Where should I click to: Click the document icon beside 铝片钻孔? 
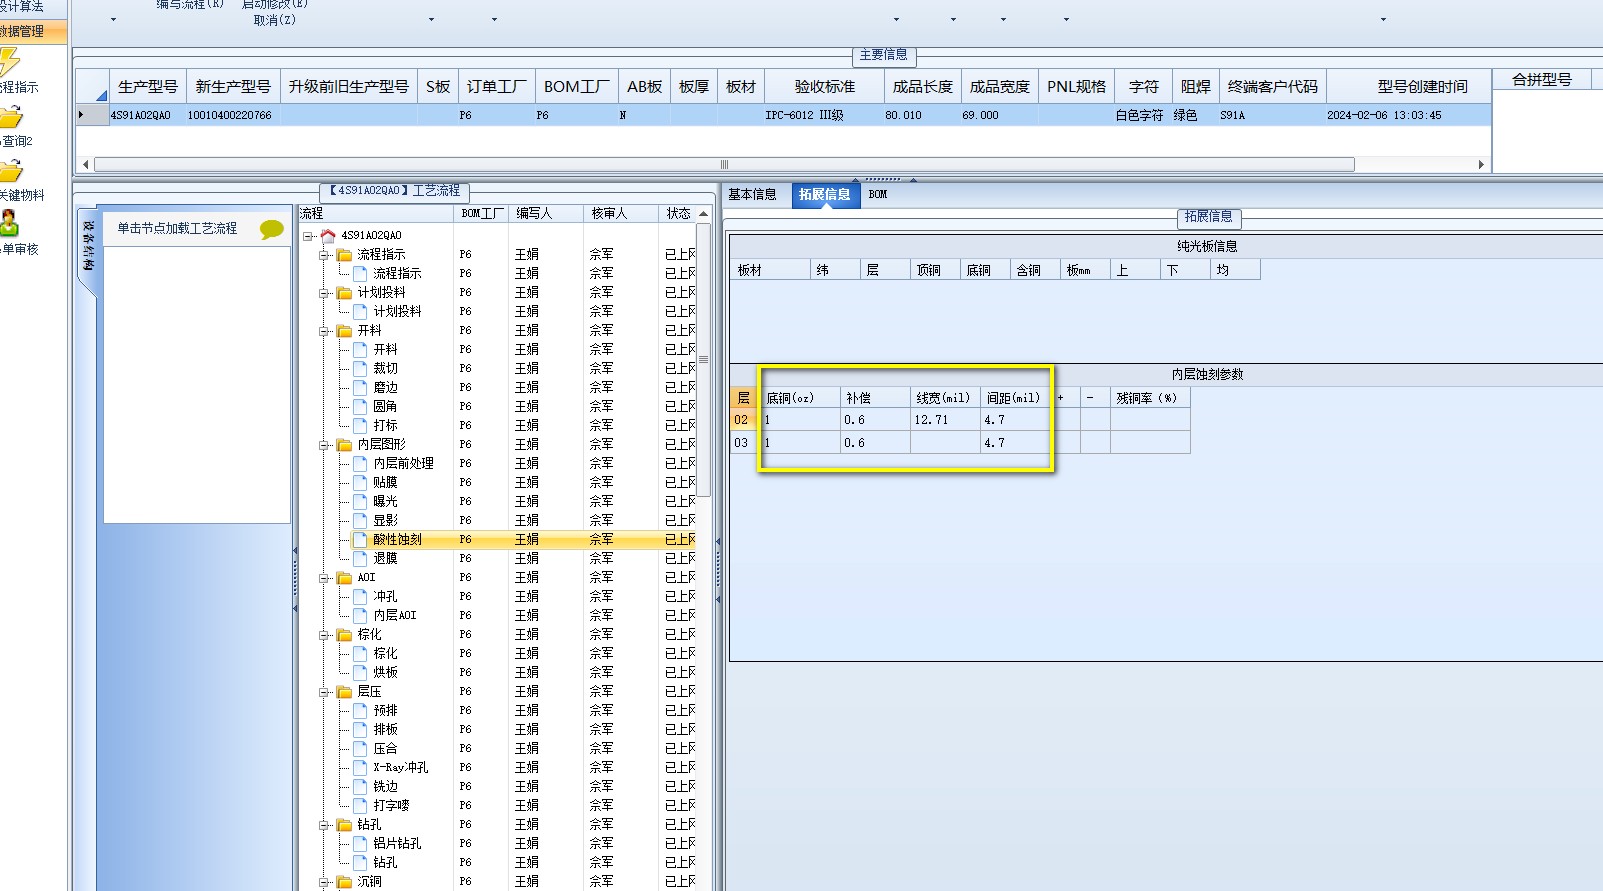click(x=360, y=844)
